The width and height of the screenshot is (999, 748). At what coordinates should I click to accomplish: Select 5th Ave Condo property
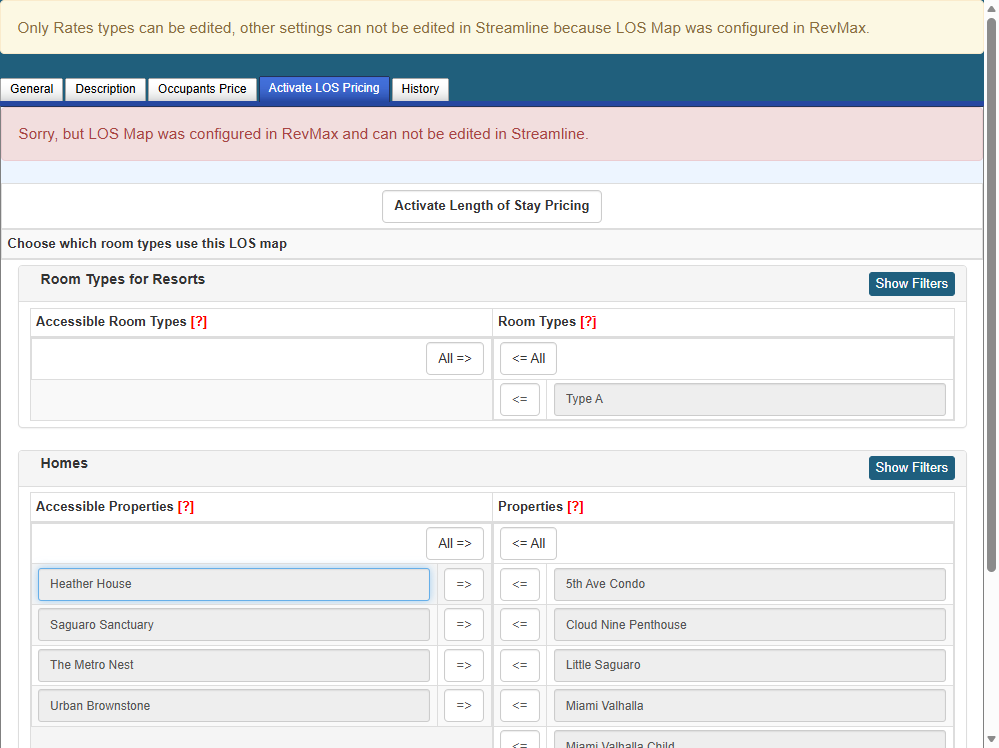749,584
